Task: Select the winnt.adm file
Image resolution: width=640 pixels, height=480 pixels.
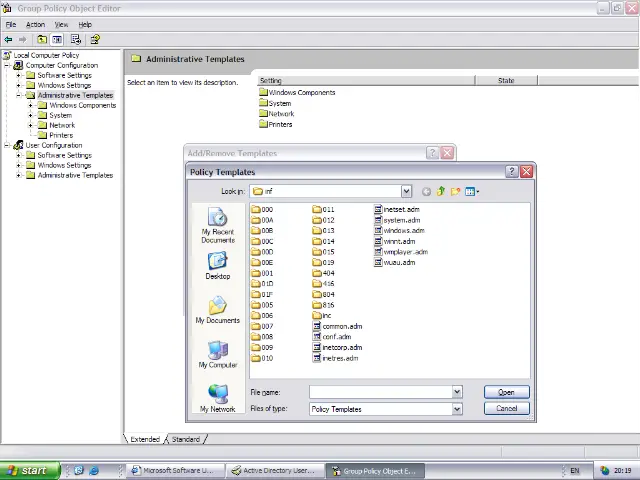Action: (395, 241)
